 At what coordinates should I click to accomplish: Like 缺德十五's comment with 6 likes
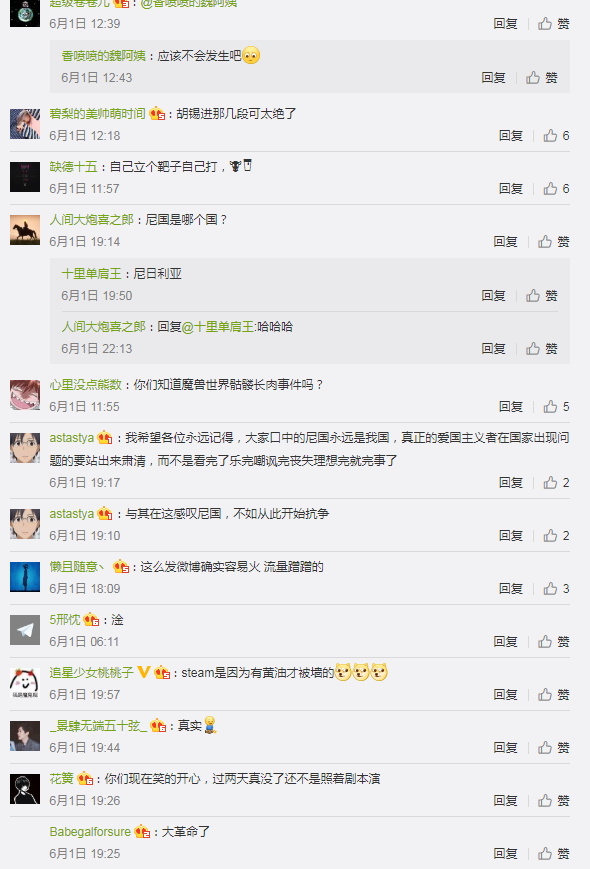tap(556, 189)
